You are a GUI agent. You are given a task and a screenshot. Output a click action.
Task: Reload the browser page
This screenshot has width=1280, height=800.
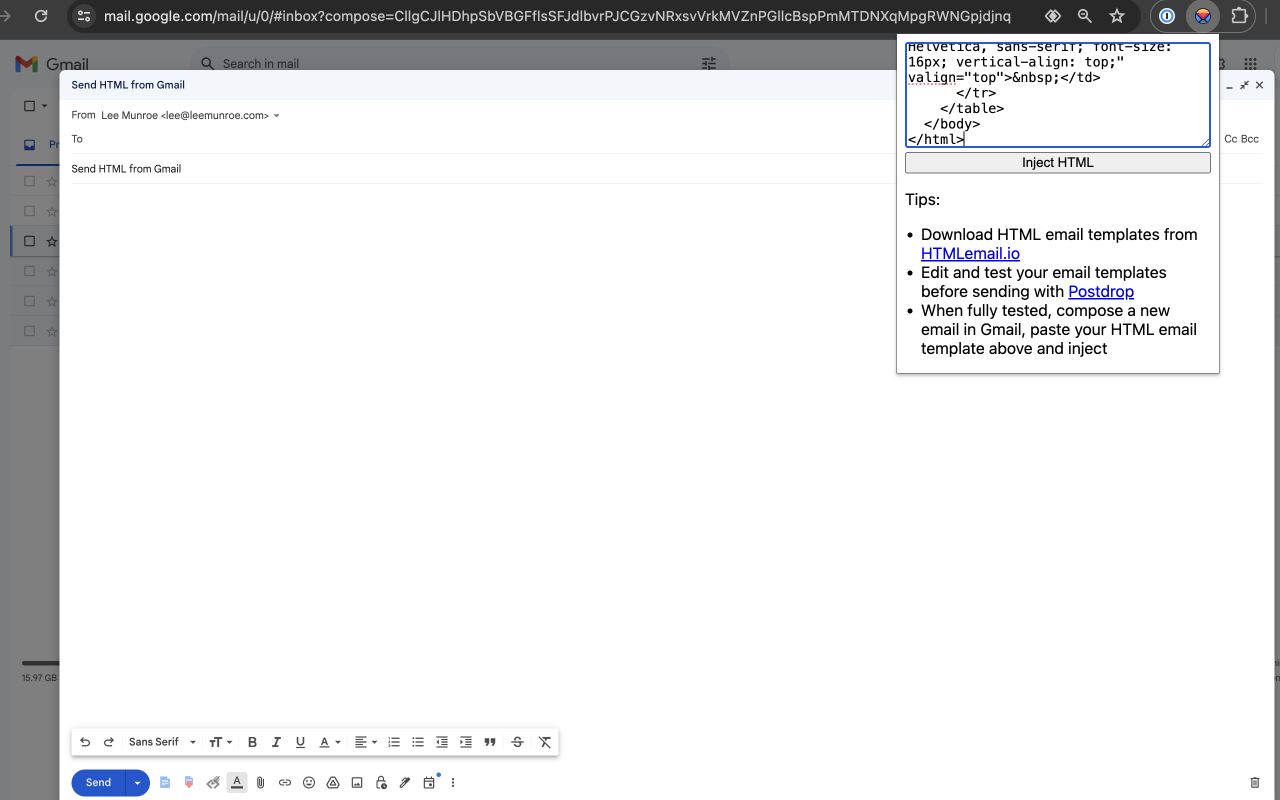[41, 16]
